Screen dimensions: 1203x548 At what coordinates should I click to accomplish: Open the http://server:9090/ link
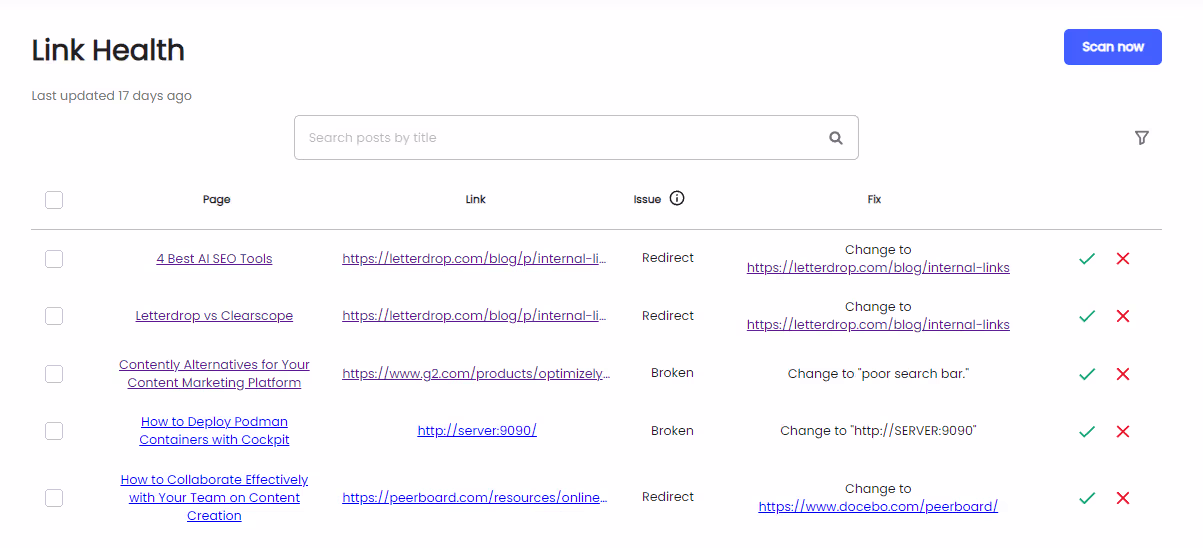(477, 431)
